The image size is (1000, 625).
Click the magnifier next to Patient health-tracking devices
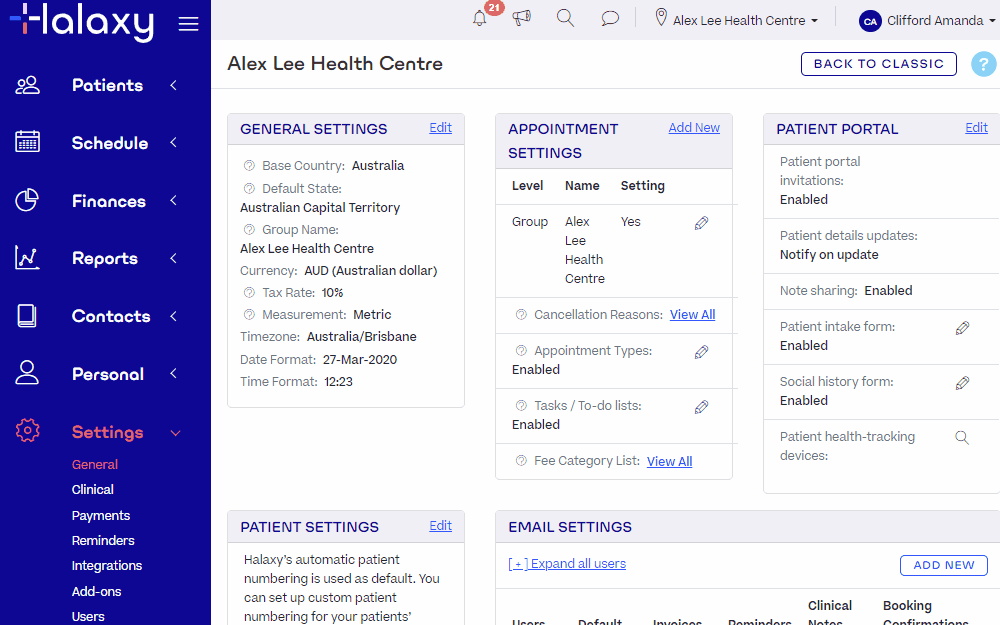pyautogui.click(x=962, y=437)
